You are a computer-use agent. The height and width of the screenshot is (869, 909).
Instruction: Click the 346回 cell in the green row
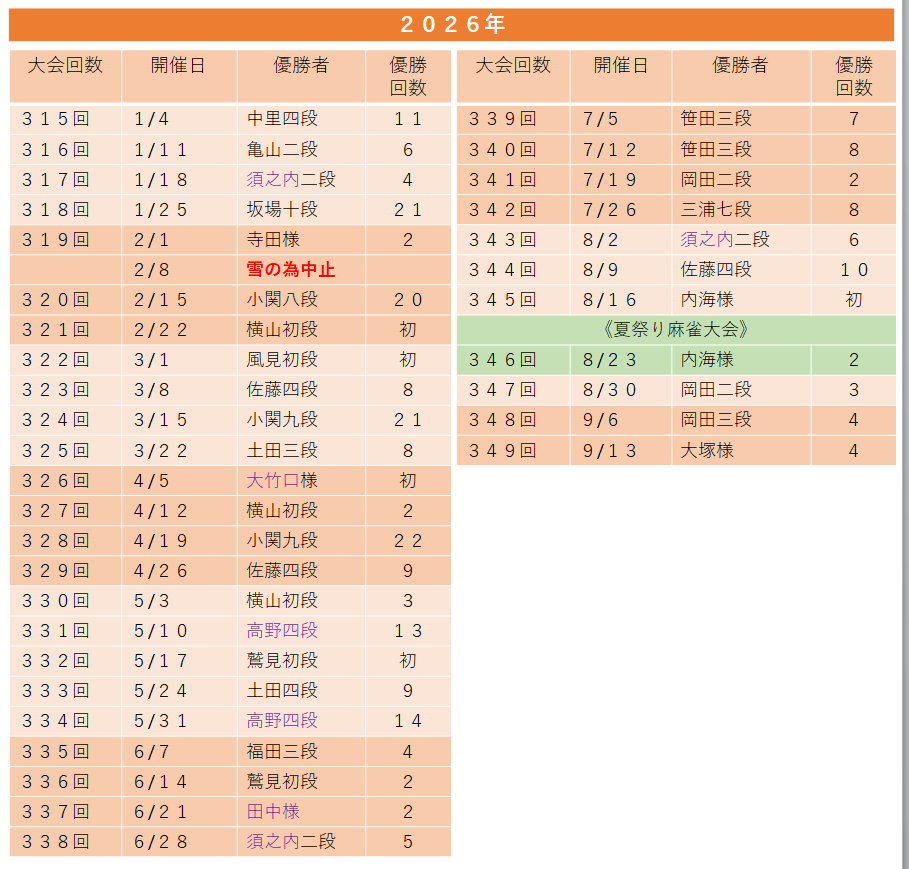pyautogui.click(x=513, y=360)
